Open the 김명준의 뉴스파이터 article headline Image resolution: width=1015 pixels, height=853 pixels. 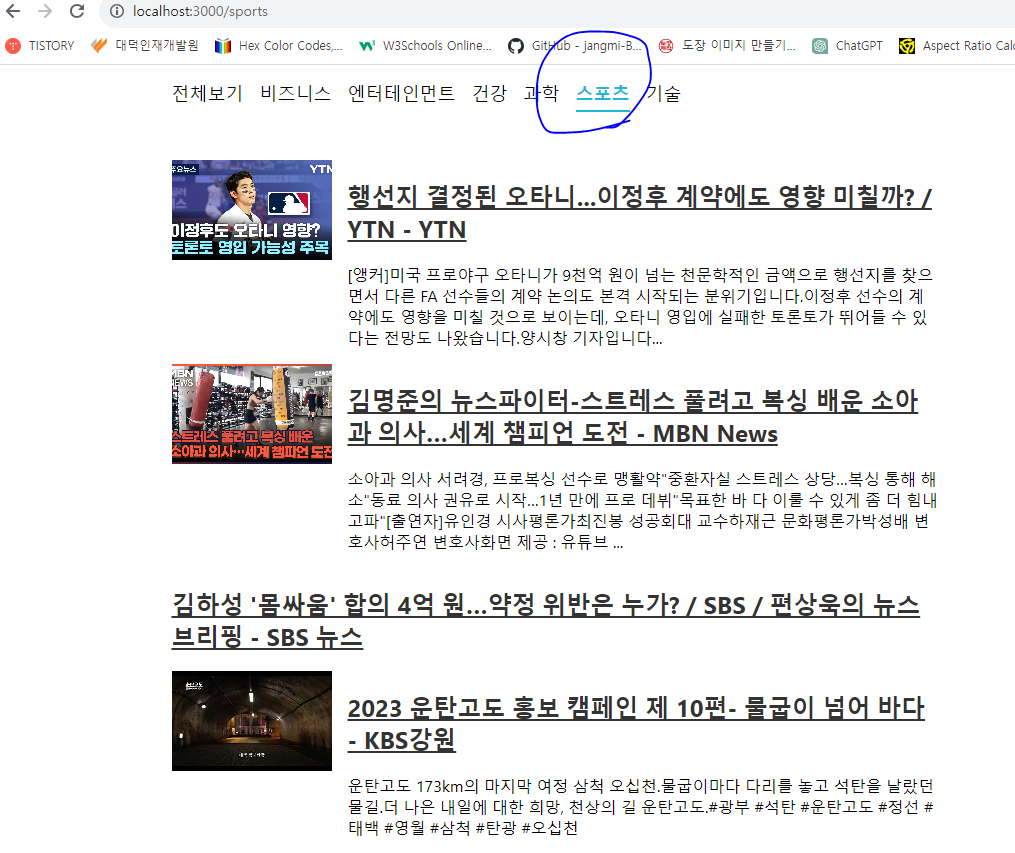[632, 417]
